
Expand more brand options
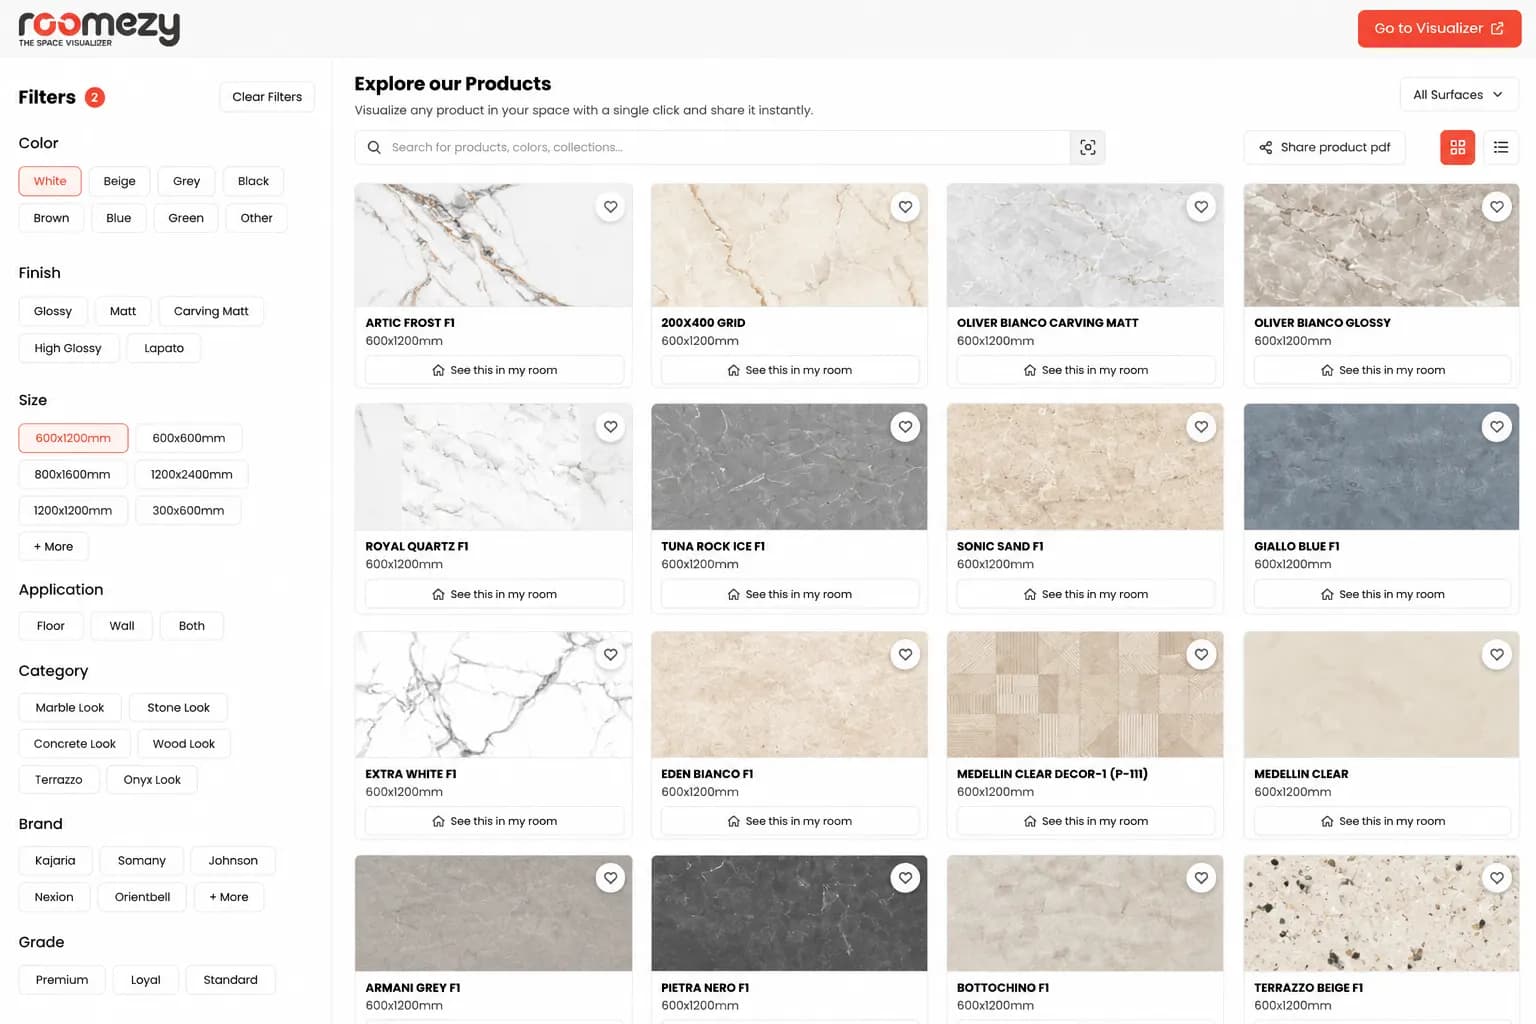[229, 897]
